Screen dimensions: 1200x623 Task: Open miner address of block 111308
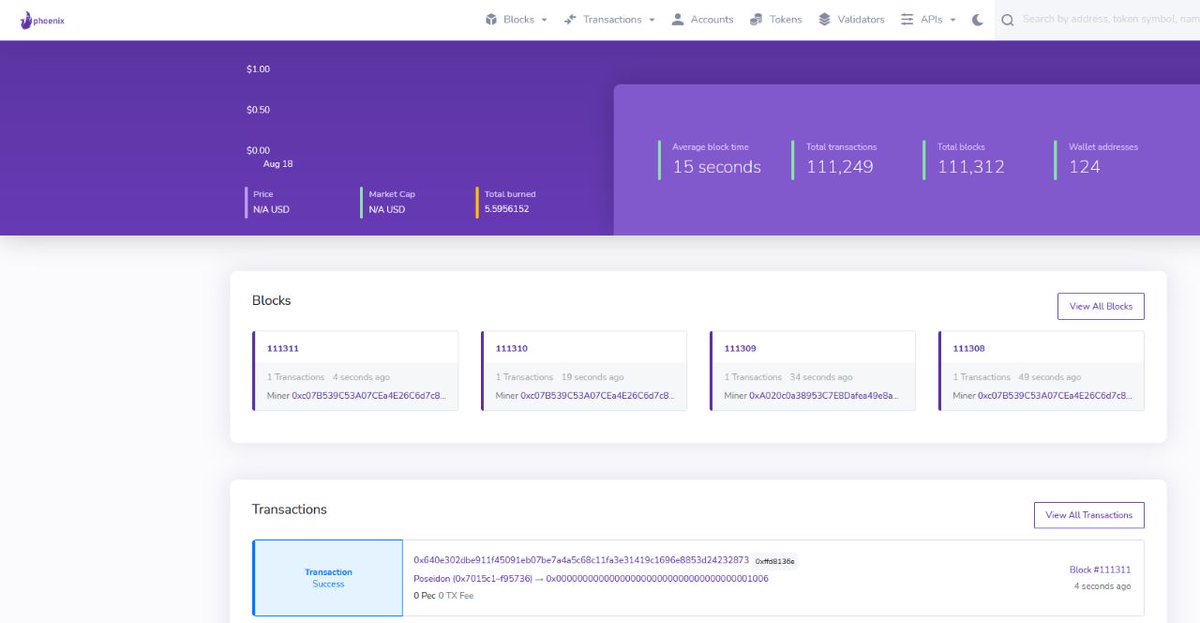(1055, 396)
